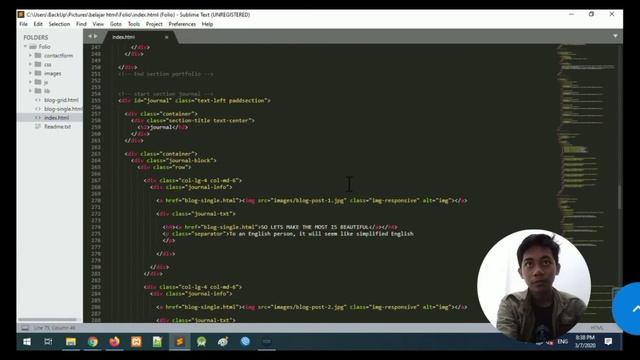
Task: Click the images folder name
Action: pos(53,73)
